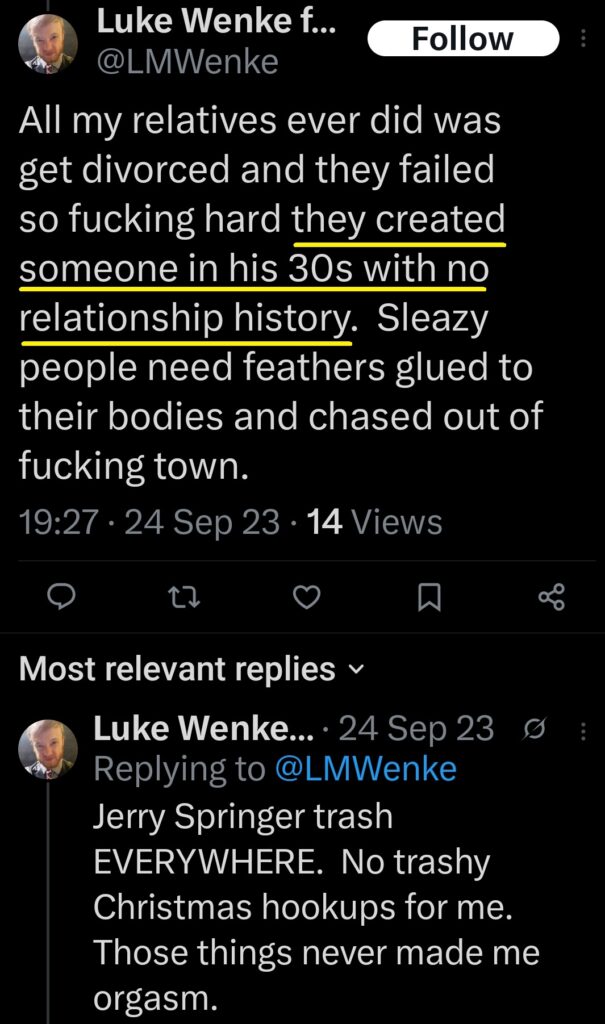This screenshot has width=605, height=1024.
Task: Open the reply composer via the reply icon
Action: coord(63,597)
